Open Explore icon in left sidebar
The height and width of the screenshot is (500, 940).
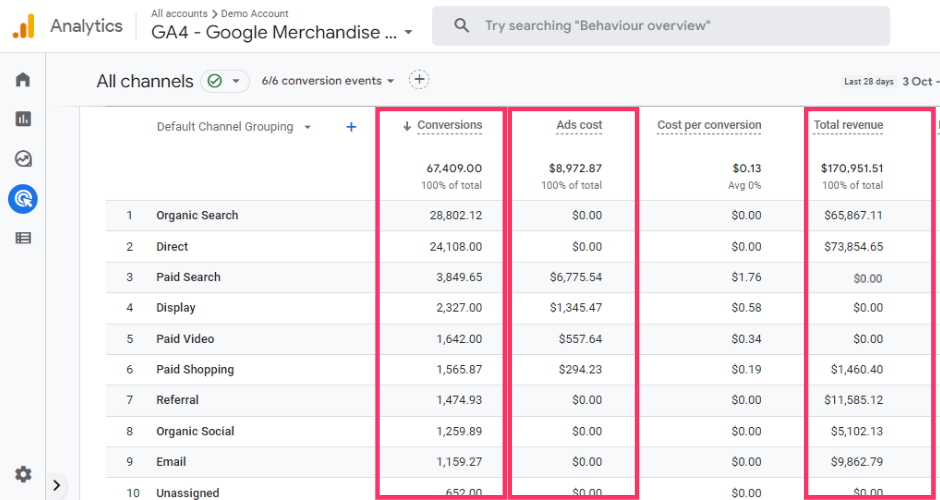coord(22,159)
